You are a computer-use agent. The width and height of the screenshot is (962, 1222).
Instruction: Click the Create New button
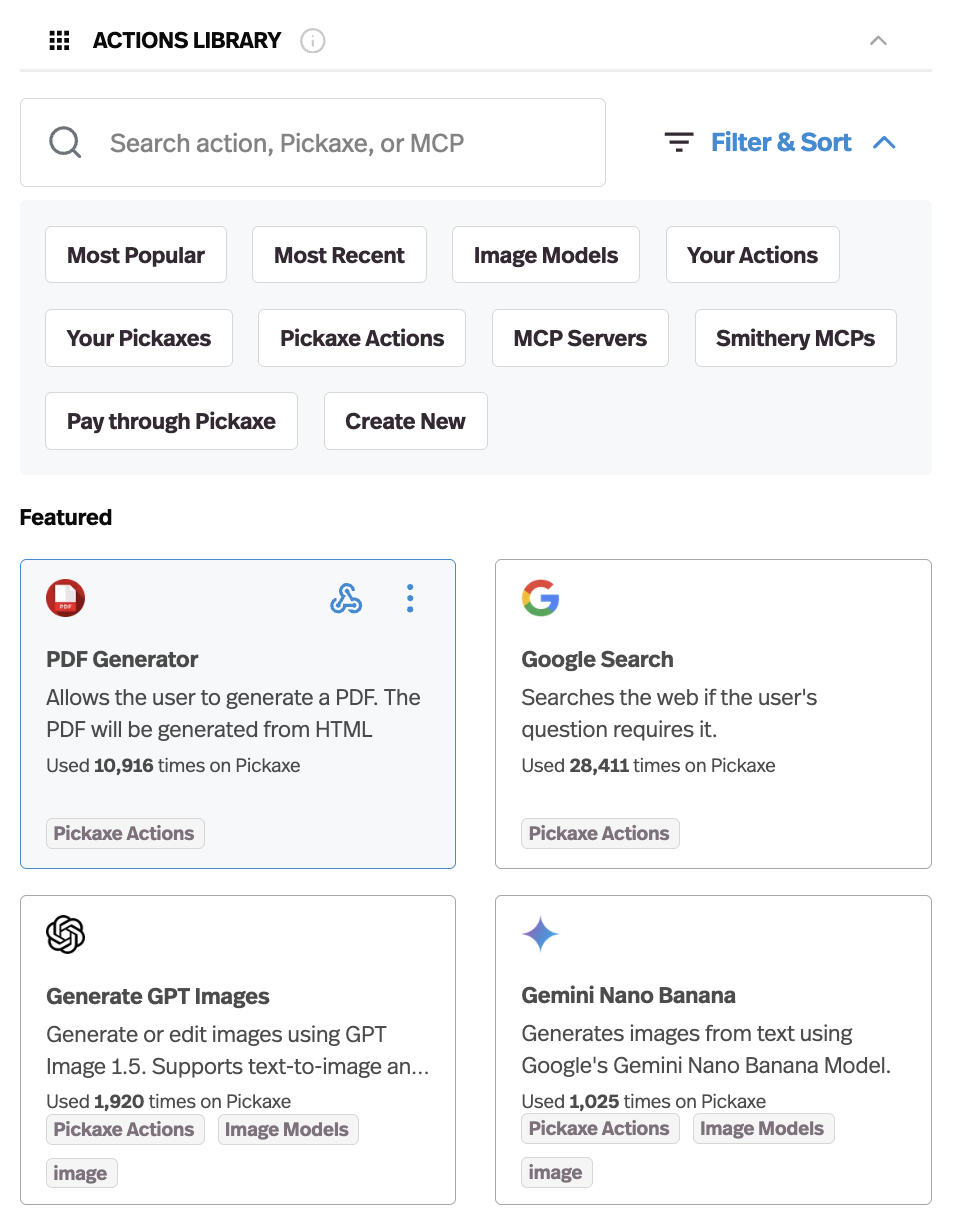click(x=405, y=421)
